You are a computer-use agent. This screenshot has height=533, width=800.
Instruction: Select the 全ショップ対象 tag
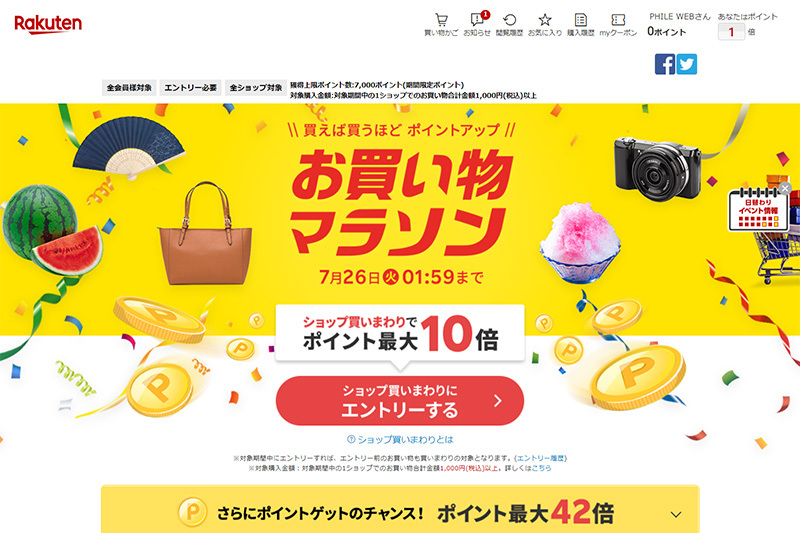click(256, 88)
